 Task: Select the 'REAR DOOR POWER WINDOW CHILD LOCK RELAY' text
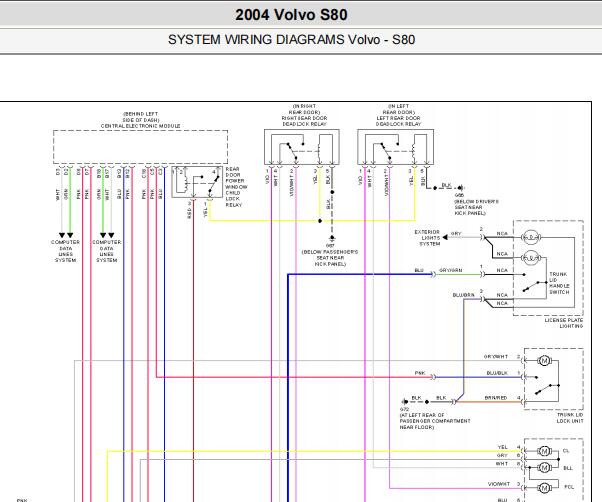(236, 187)
